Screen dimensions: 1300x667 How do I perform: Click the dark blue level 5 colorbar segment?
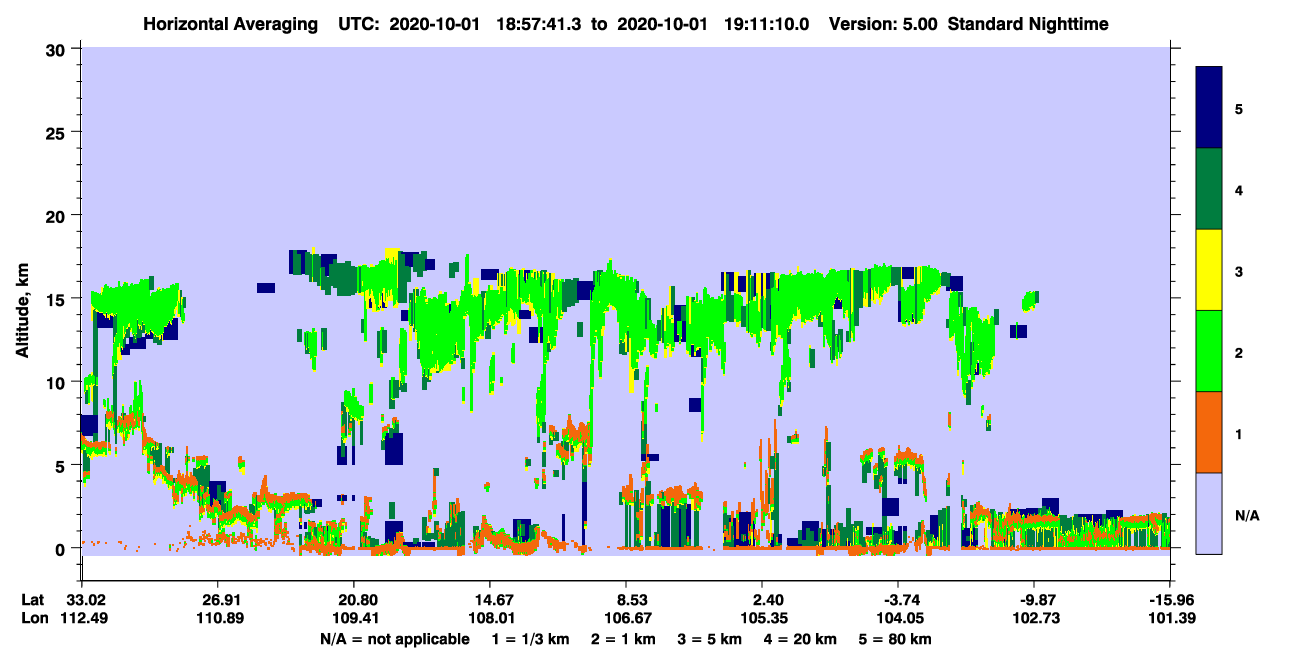click(x=1209, y=108)
